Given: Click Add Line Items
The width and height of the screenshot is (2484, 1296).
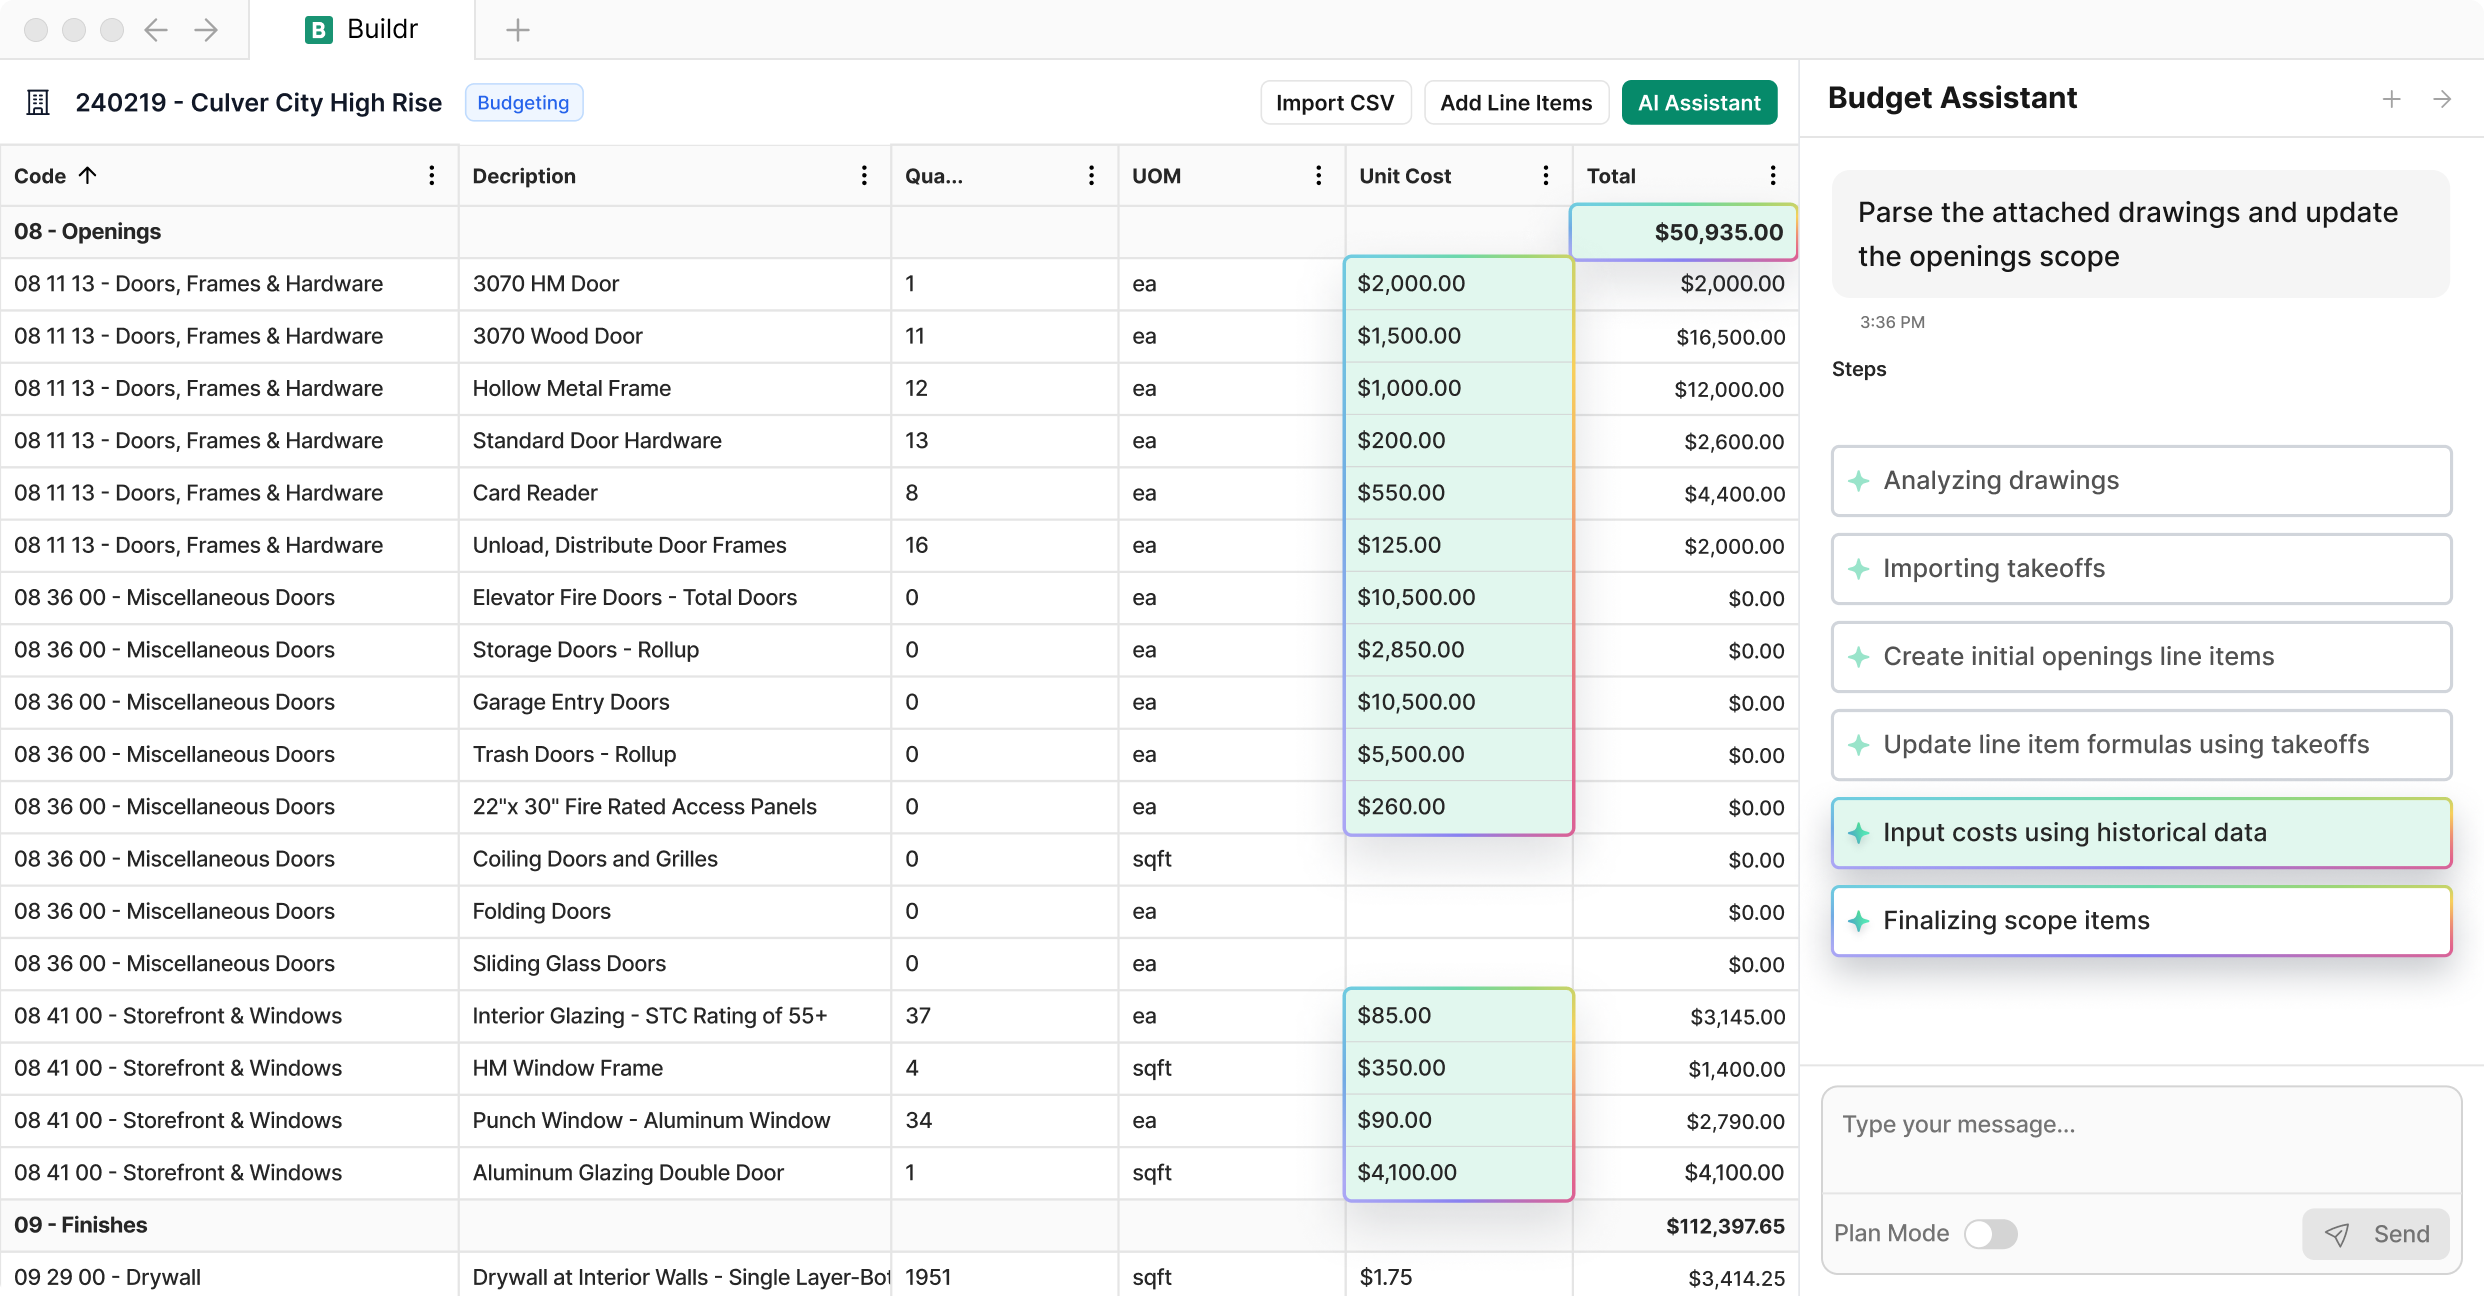Looking at the screenshot, I should [x=1516, y=102].
